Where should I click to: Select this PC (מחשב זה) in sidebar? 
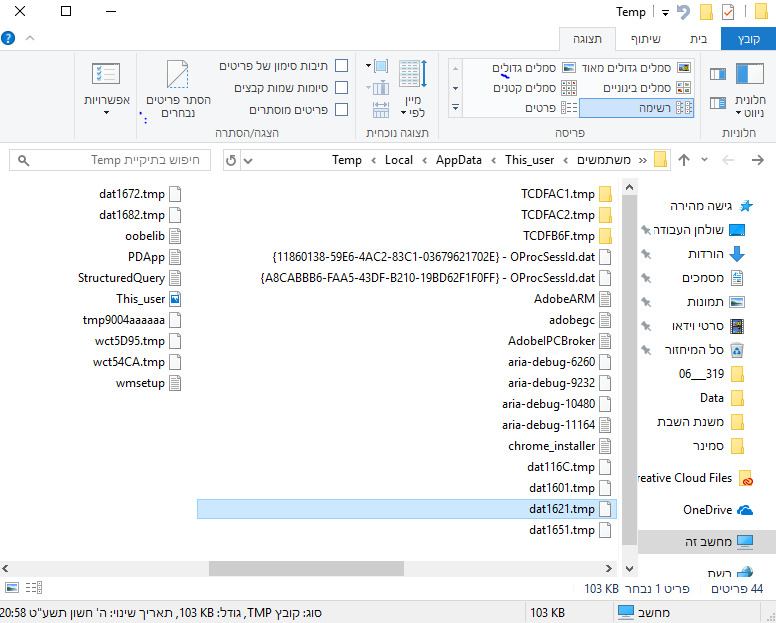[707, 542]
